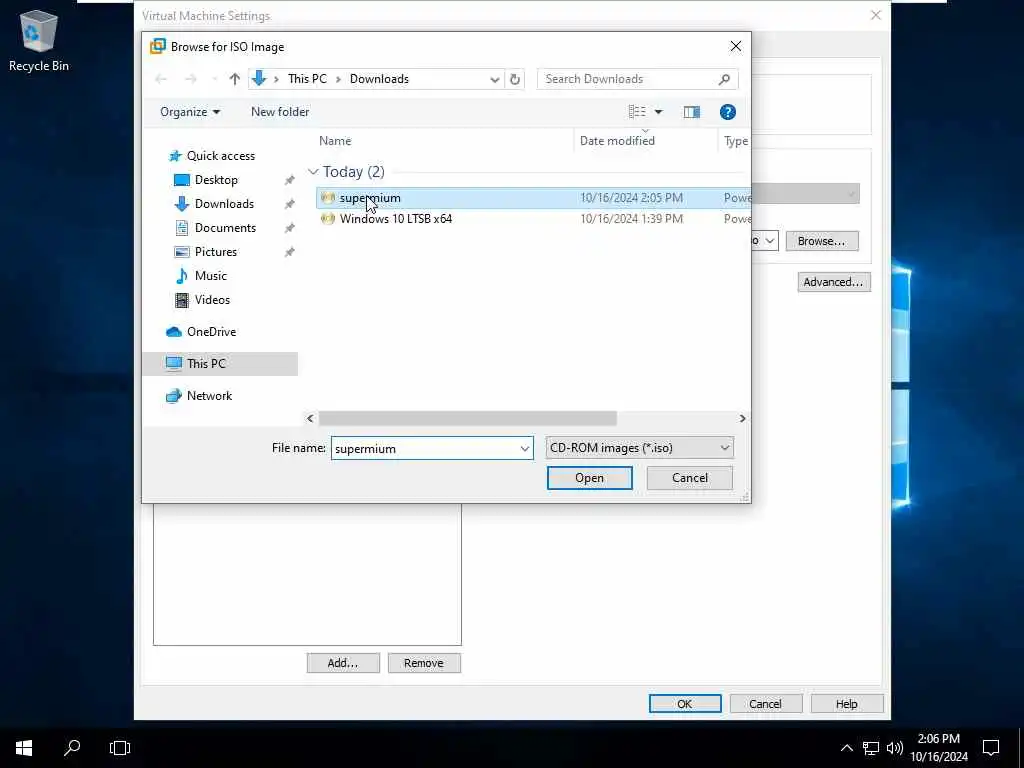Viewport: 1024px width, 768px height.
Task: Open the CD-ROM images file type dropdown
Action: click(639, 448)
